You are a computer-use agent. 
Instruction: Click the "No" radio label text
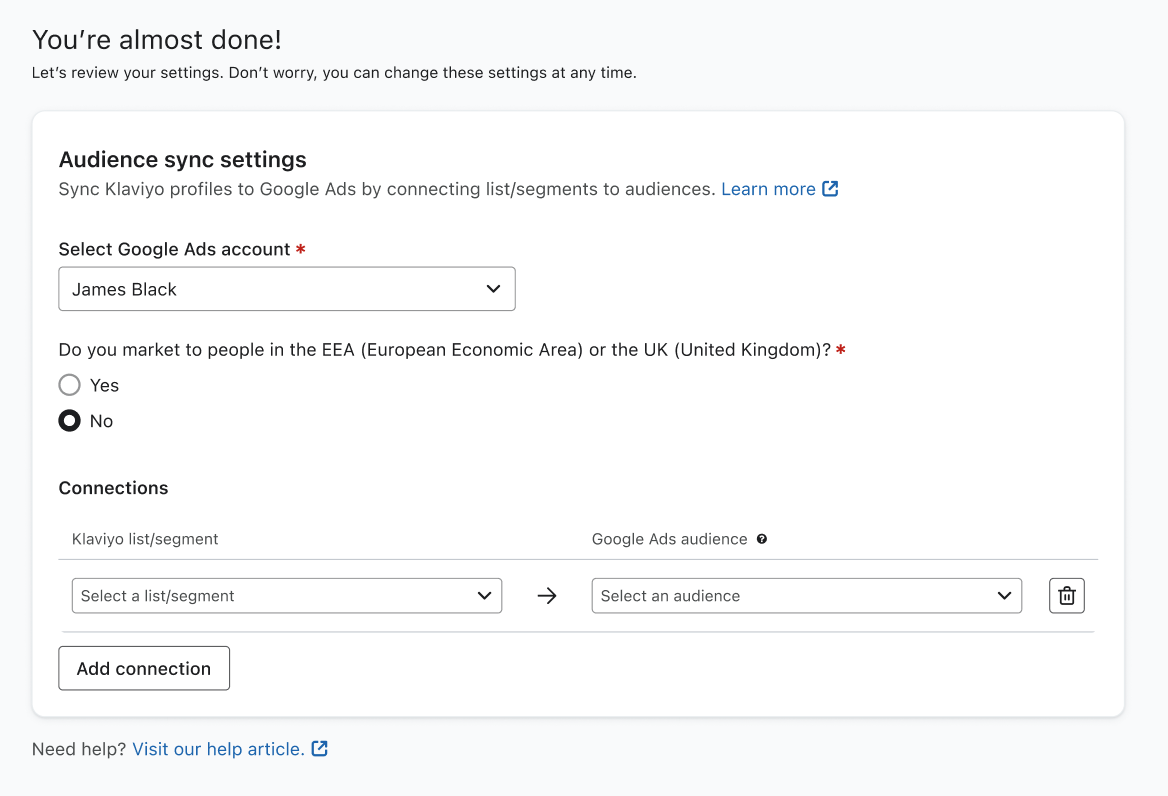(x=101, y=421)
